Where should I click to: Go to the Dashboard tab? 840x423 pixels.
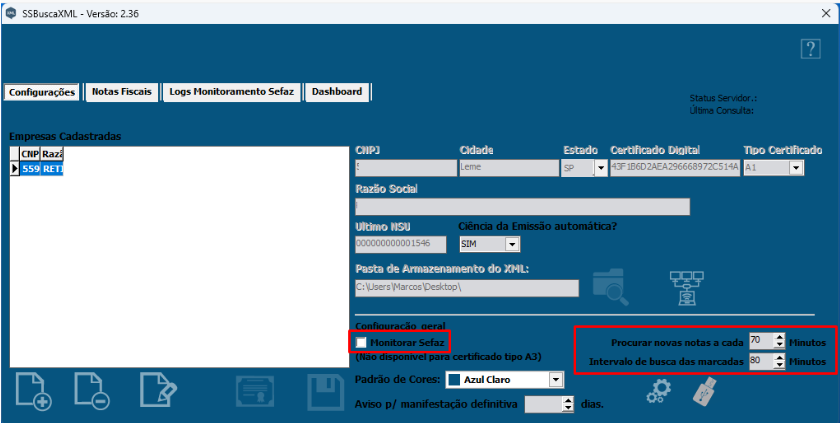point(337,91)
